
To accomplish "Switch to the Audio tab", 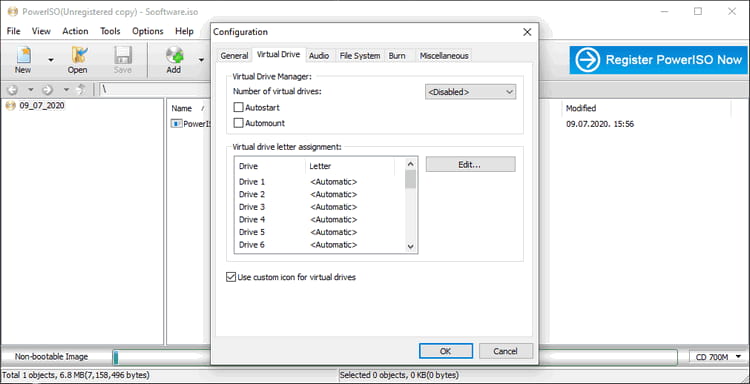I will (319, 56).
